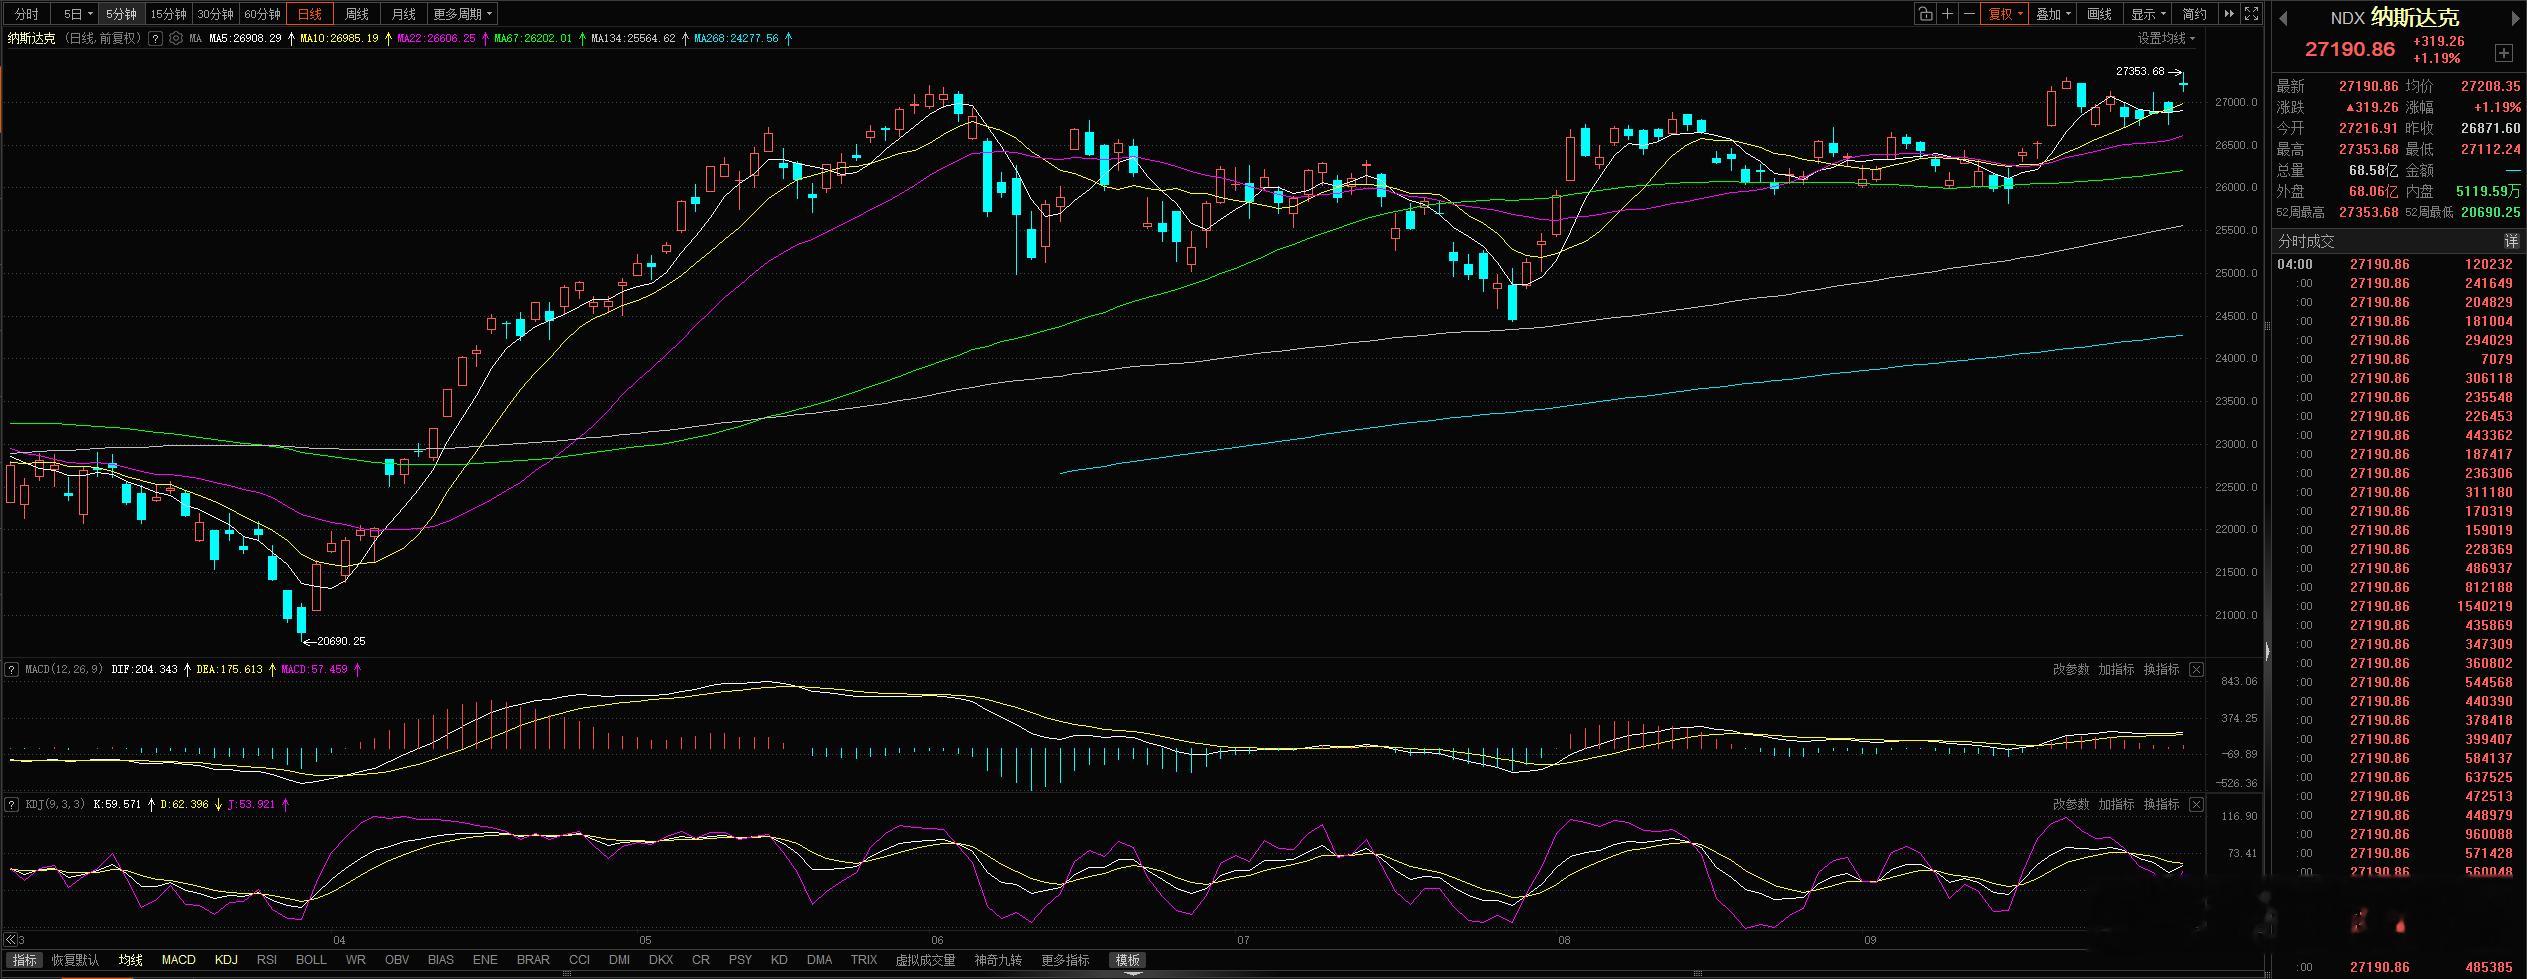Open the 复权 adjustment dropdown
Viewport: 2527px width, 979px height.
[2004, 14]
